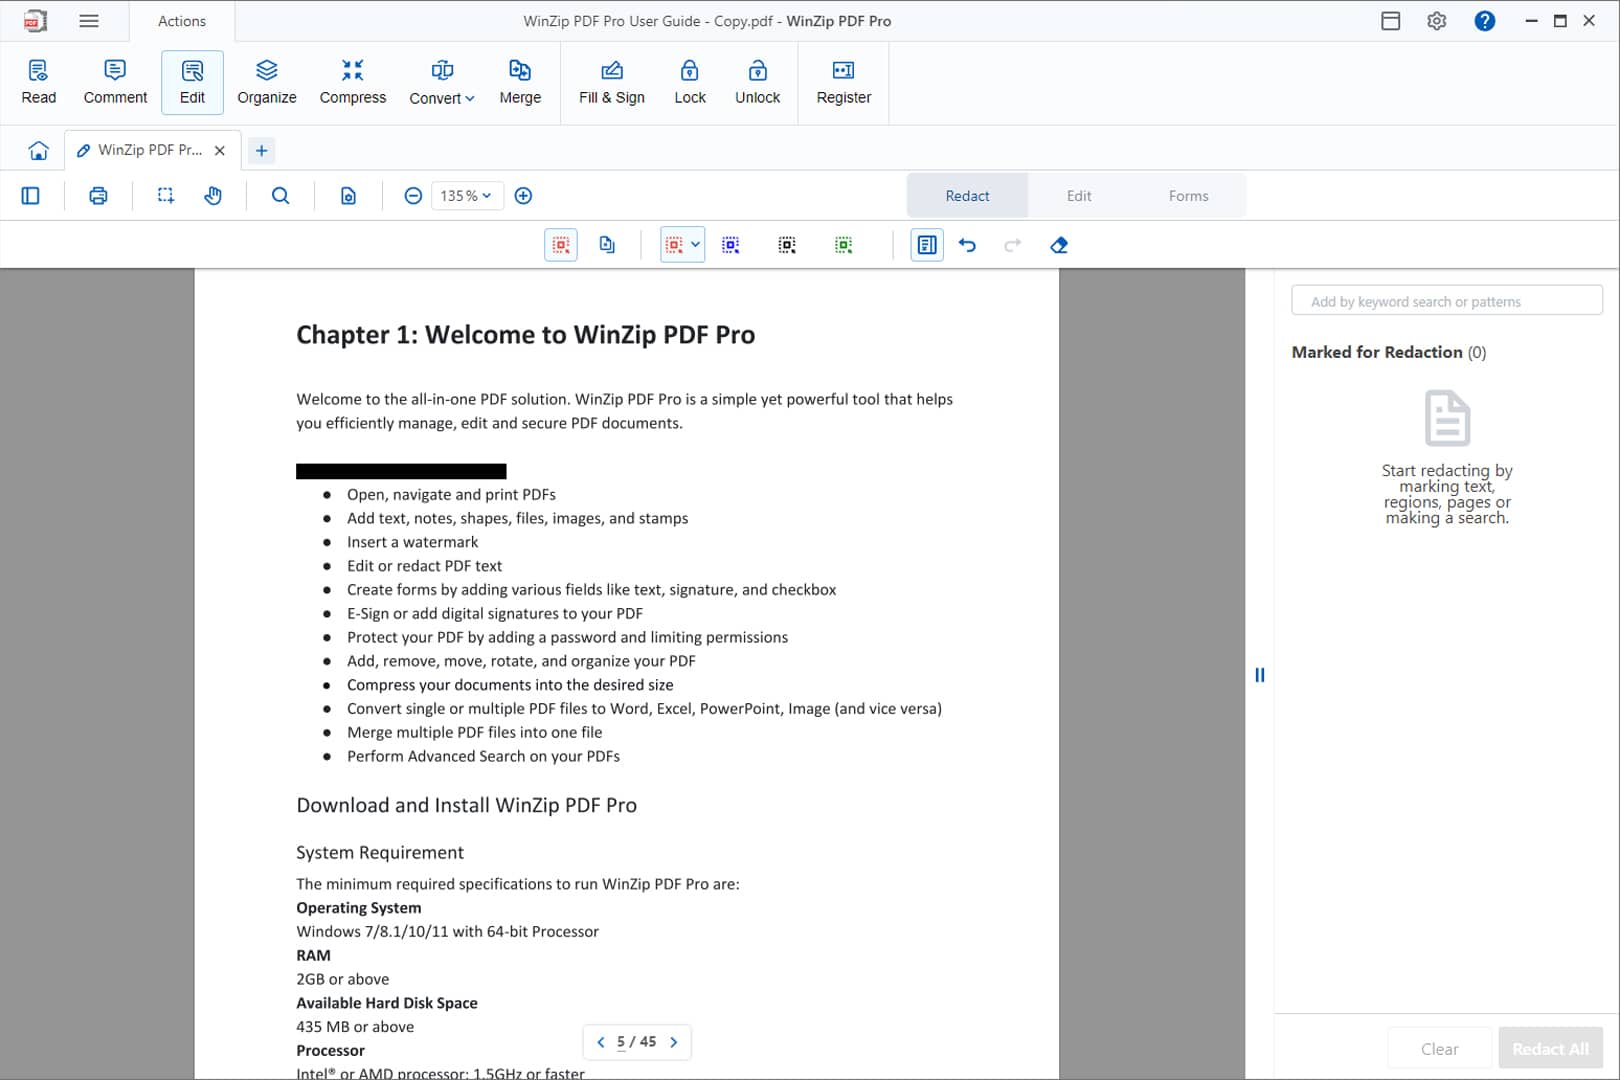
Task: Open the hamburger menu
Action: (89, 21)
